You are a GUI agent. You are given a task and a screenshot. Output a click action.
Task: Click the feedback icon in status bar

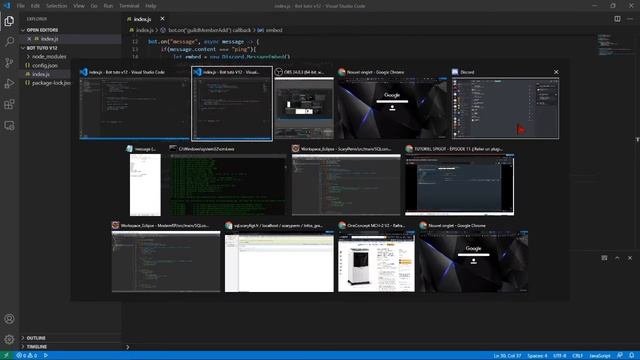[620, 356]
